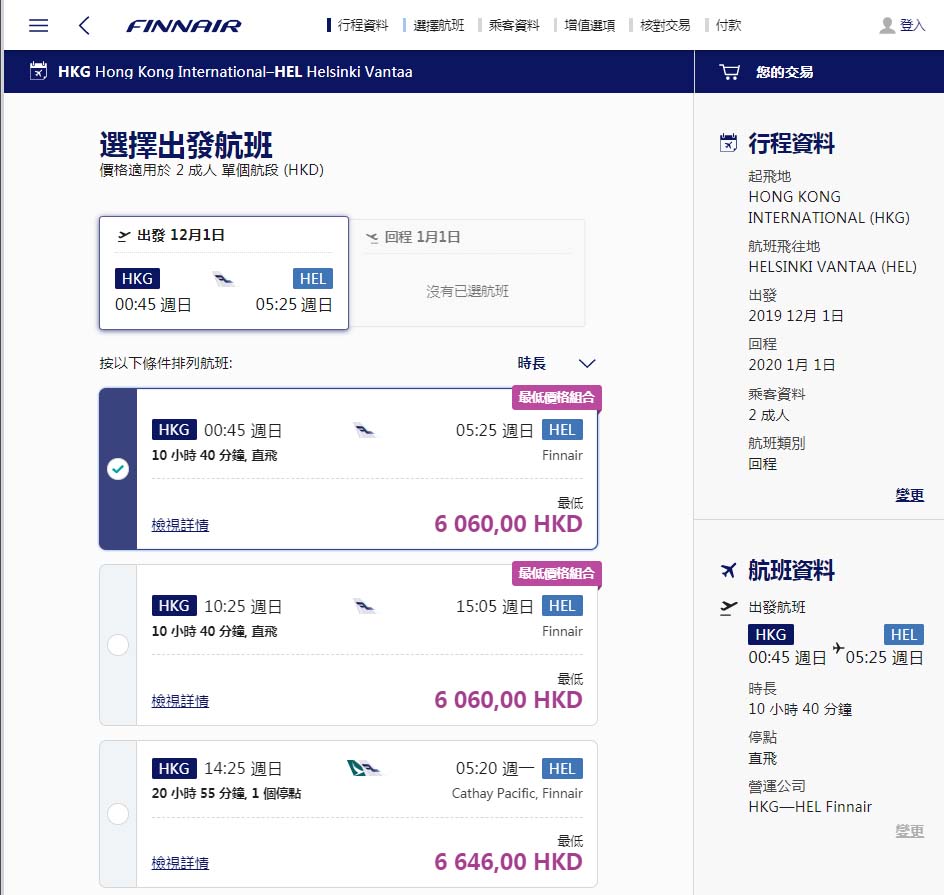Click the 2020 1月 1日 return date
The image size is (944, 895).
point(791,364)
